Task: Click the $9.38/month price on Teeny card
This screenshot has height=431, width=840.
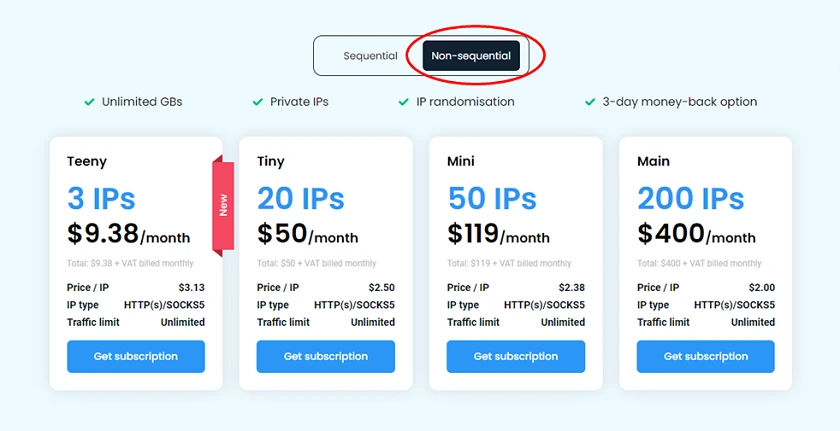Action: [x=129, y=234]
